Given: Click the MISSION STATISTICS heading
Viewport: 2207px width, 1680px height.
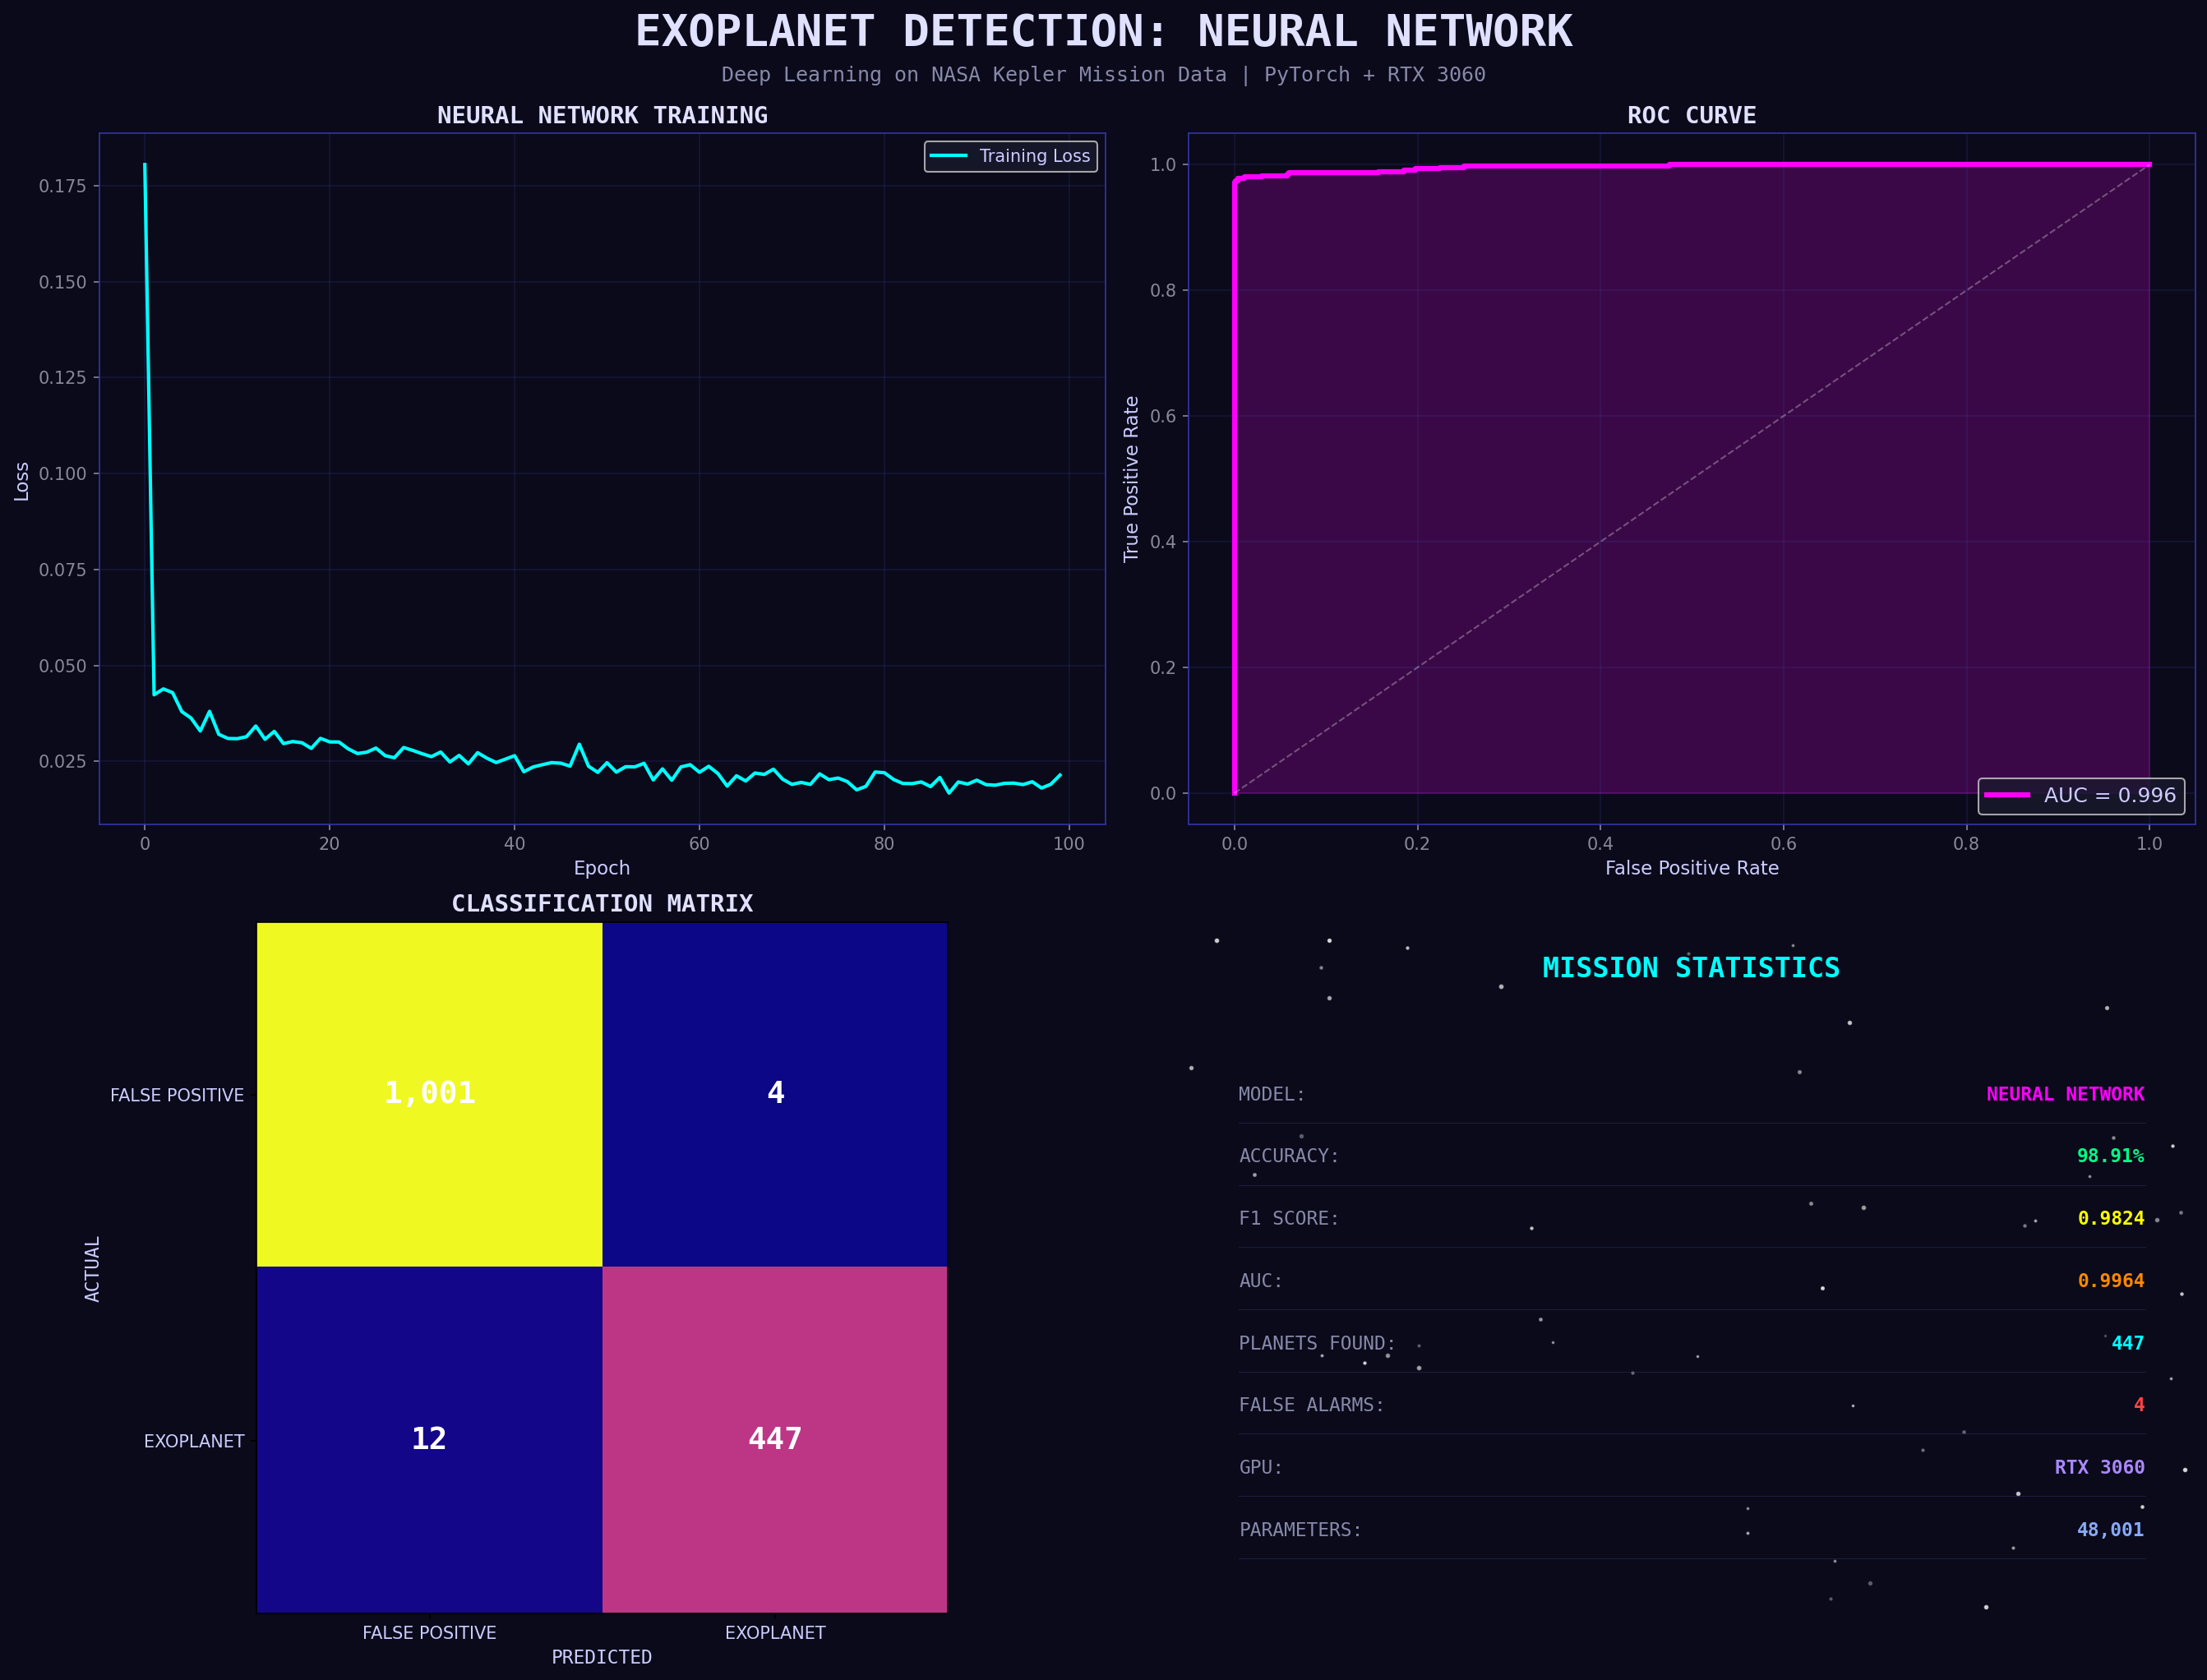Looking at the screenshot, I should [x=1690, y=967].
